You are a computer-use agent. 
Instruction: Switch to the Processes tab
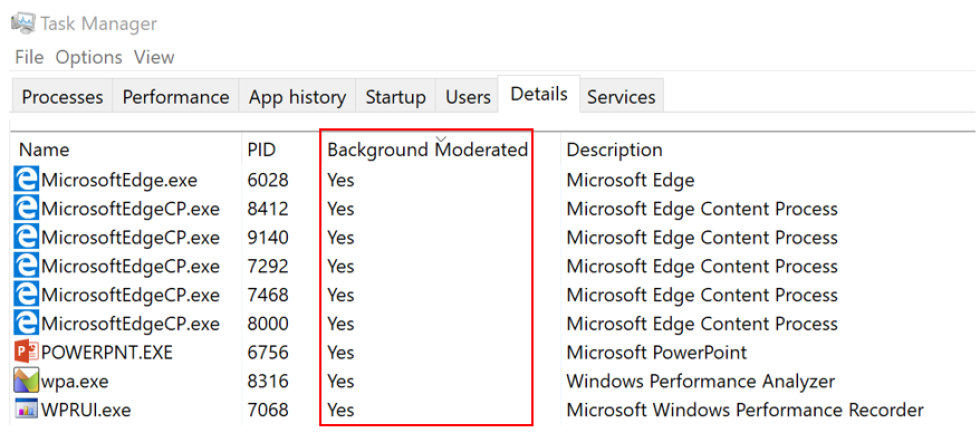click(x=62, y=97)
